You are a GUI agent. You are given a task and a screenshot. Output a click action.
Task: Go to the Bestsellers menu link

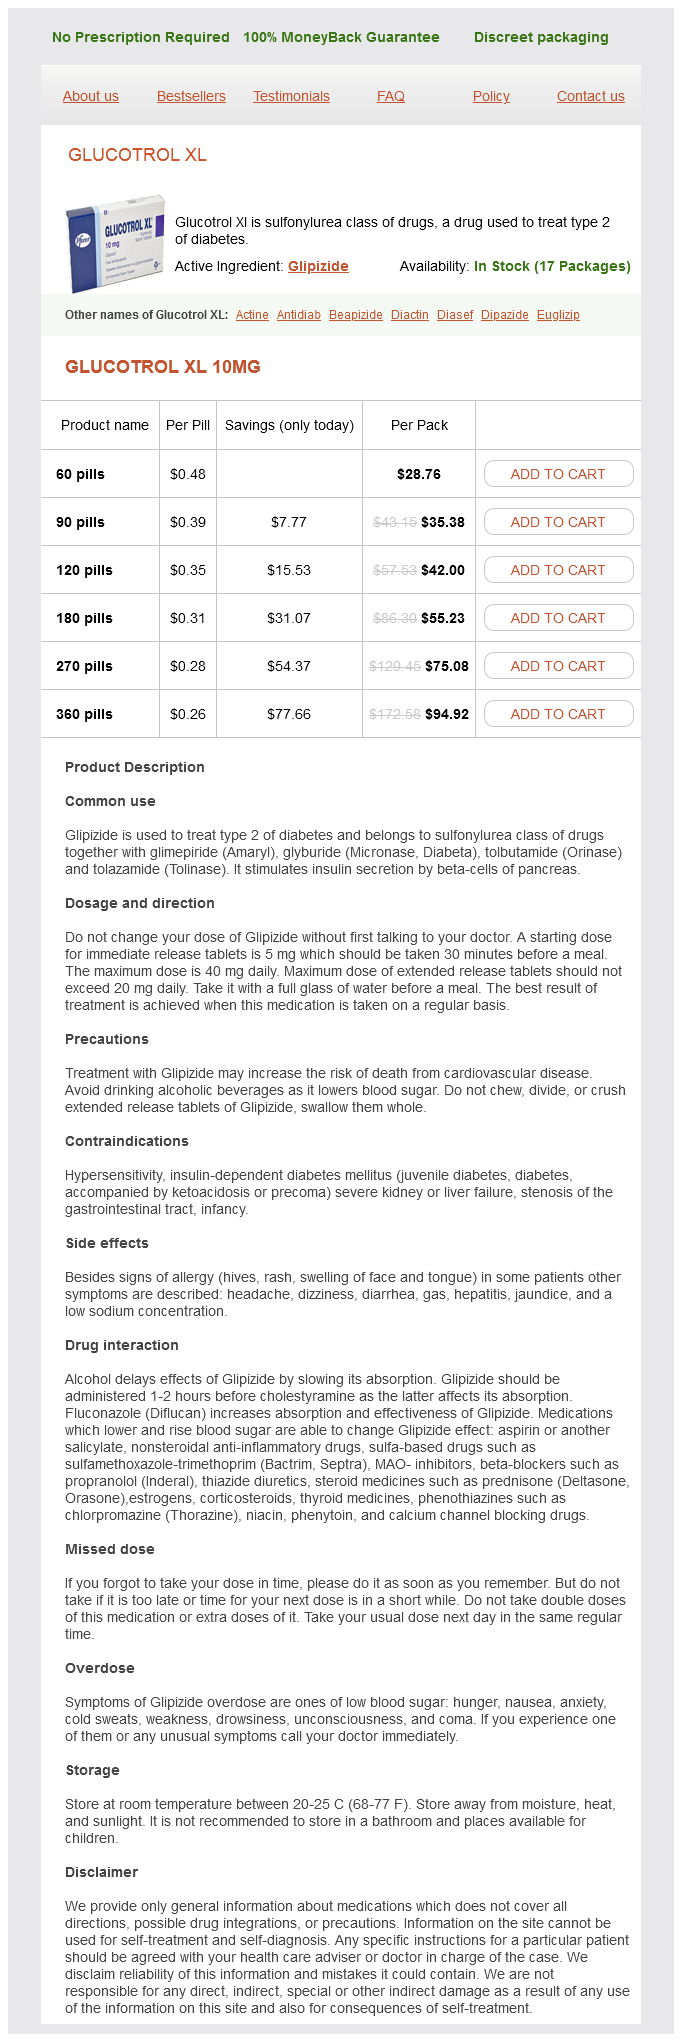(191, 96)
